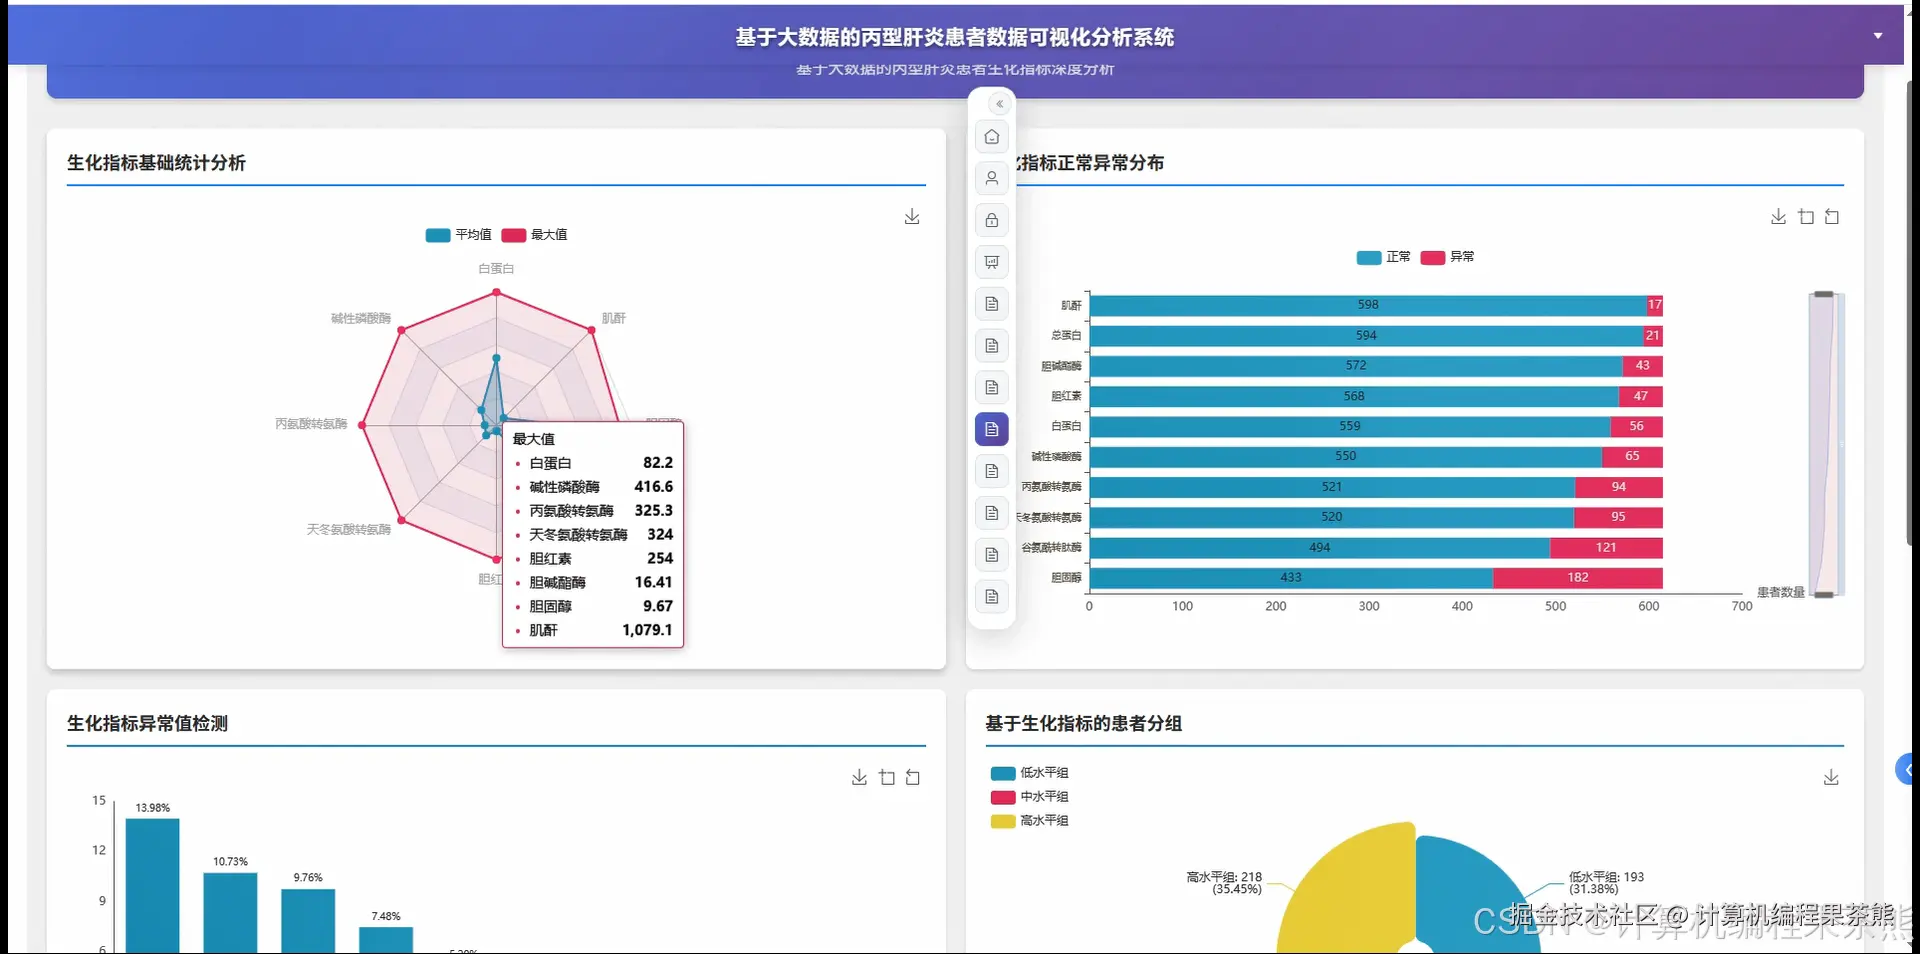The width and height of the screenshot is (1920, 954).
Task: Click the 1,079.1 value in the tooltip
Action: pyautogui.click(x=647, y=630)
